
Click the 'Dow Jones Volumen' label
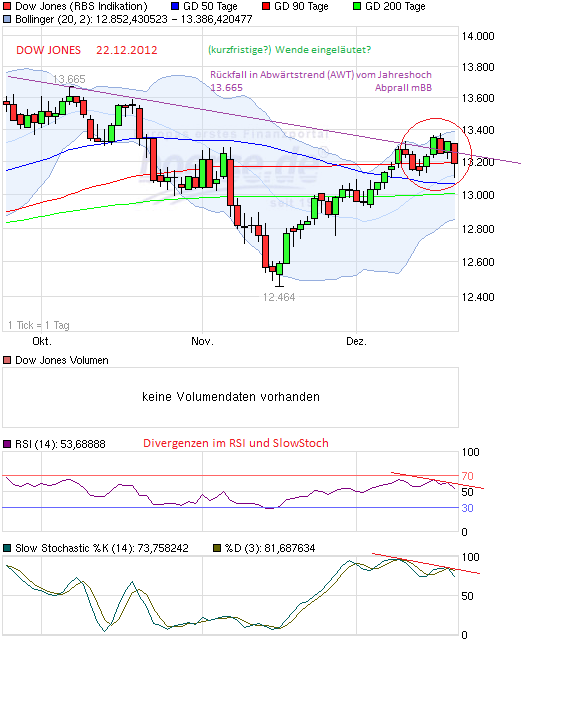[62, 360]
